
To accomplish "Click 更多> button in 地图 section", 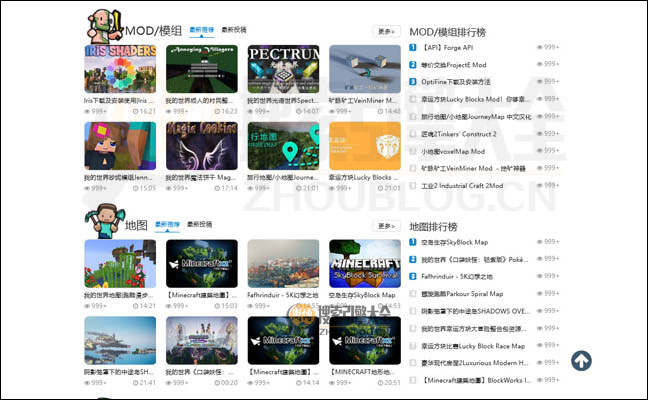I will pyautogui.click(x=386, y=226).
